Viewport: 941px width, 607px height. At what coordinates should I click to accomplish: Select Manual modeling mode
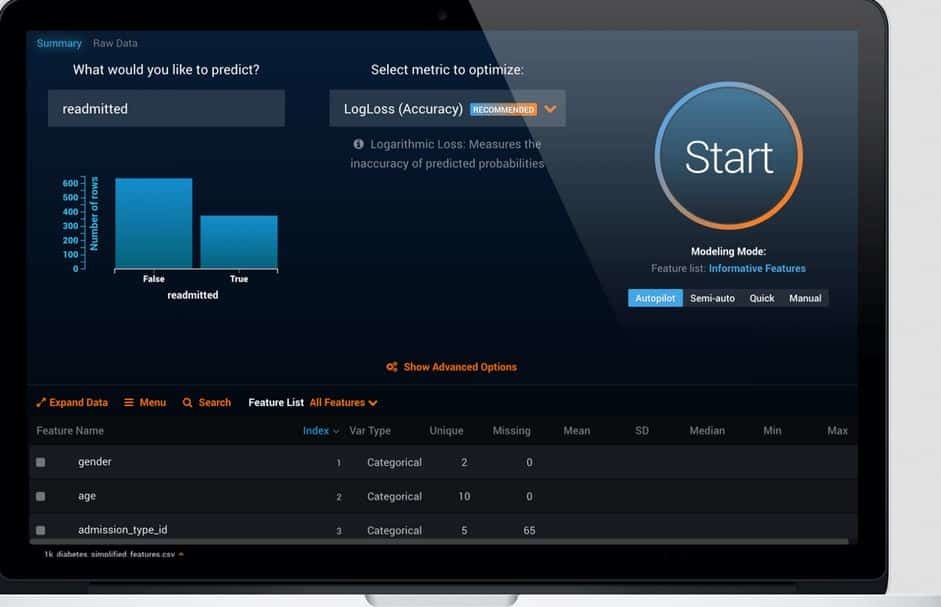[805, 298]
